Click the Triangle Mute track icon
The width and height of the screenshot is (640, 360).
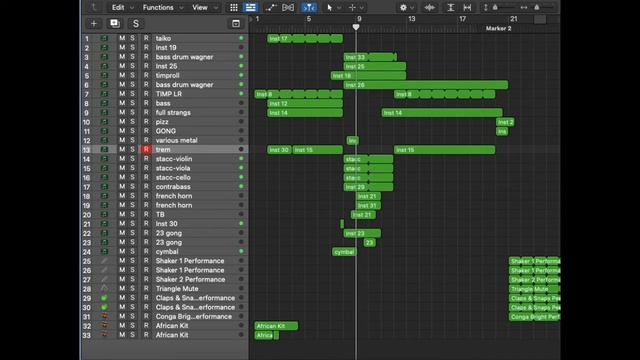click(104, 289)
